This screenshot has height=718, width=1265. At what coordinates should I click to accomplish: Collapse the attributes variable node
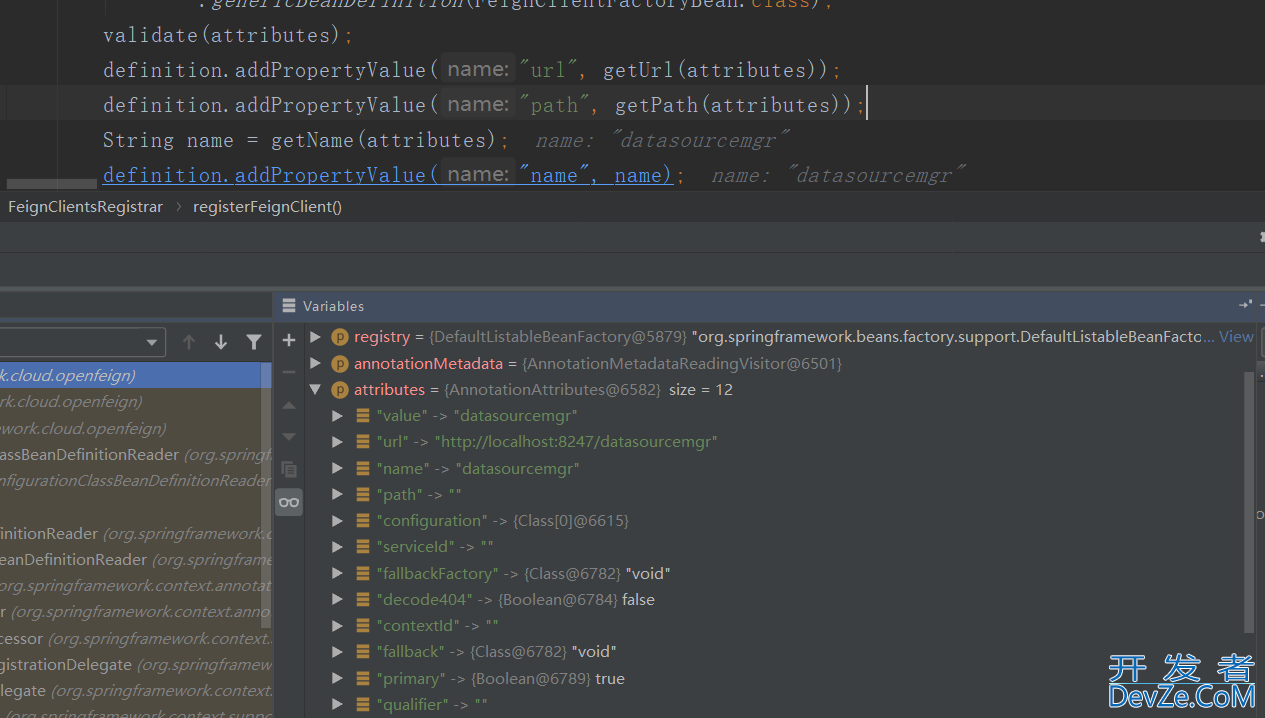coord(316,390)
